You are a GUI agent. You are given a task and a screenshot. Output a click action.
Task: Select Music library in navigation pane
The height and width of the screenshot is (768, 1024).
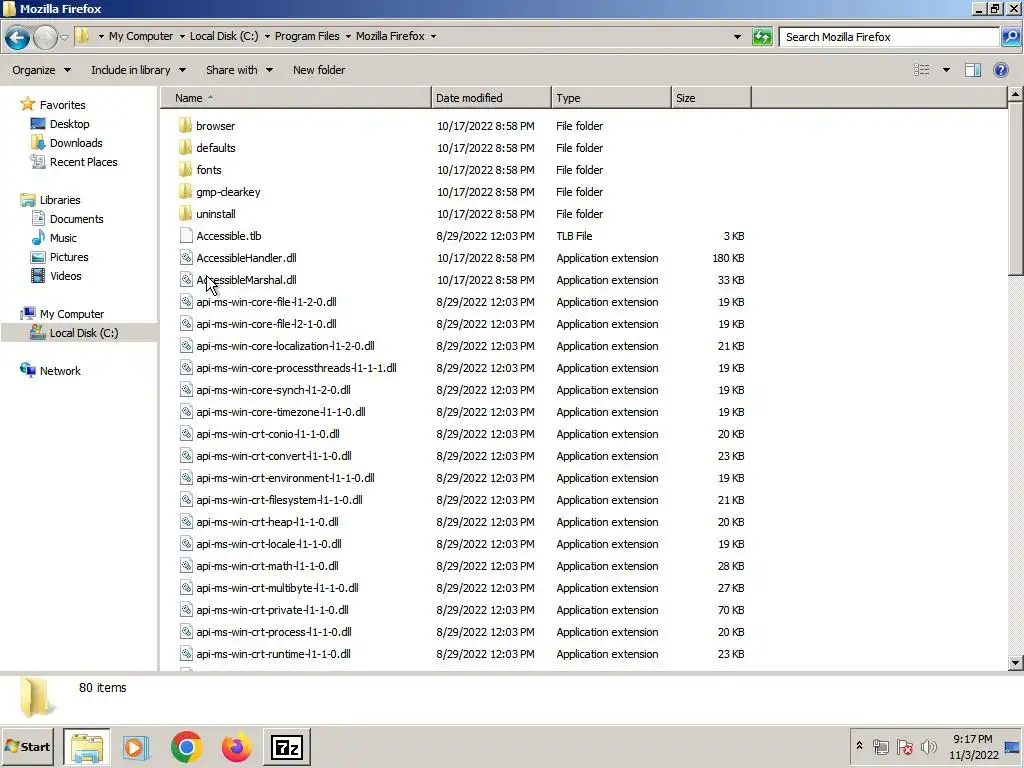coord(63,238)
